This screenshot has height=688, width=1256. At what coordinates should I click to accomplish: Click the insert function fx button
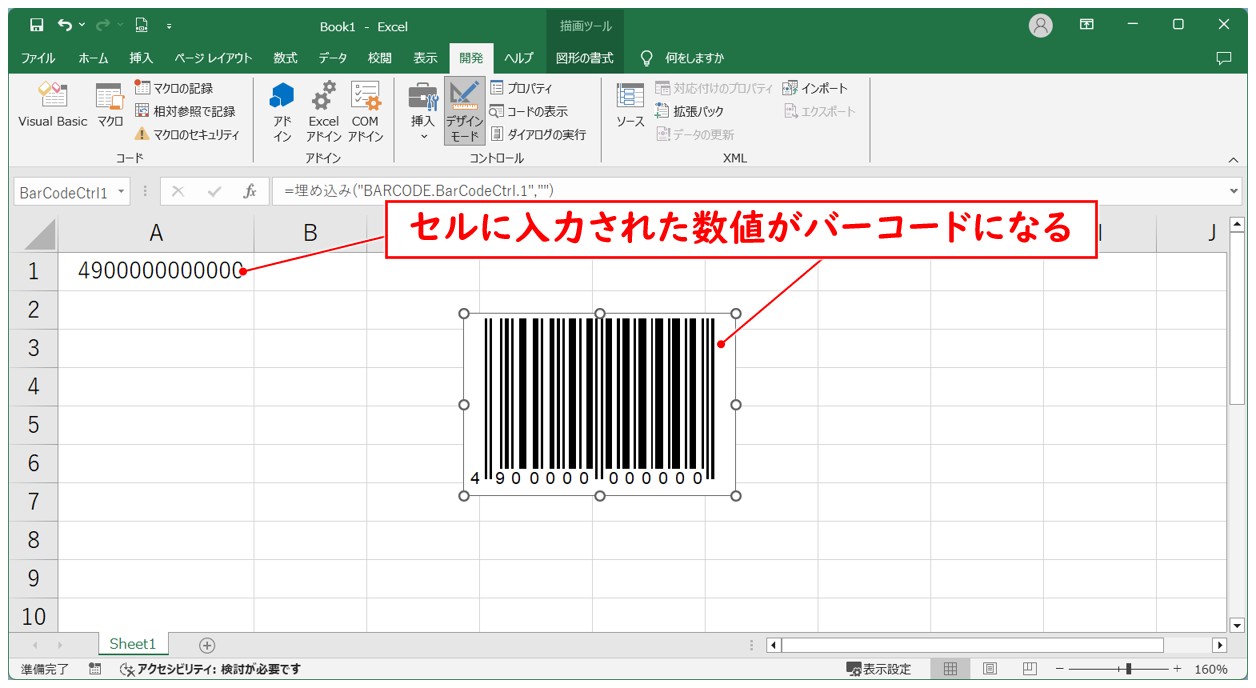pyautogui.click(x=250, y=191)
